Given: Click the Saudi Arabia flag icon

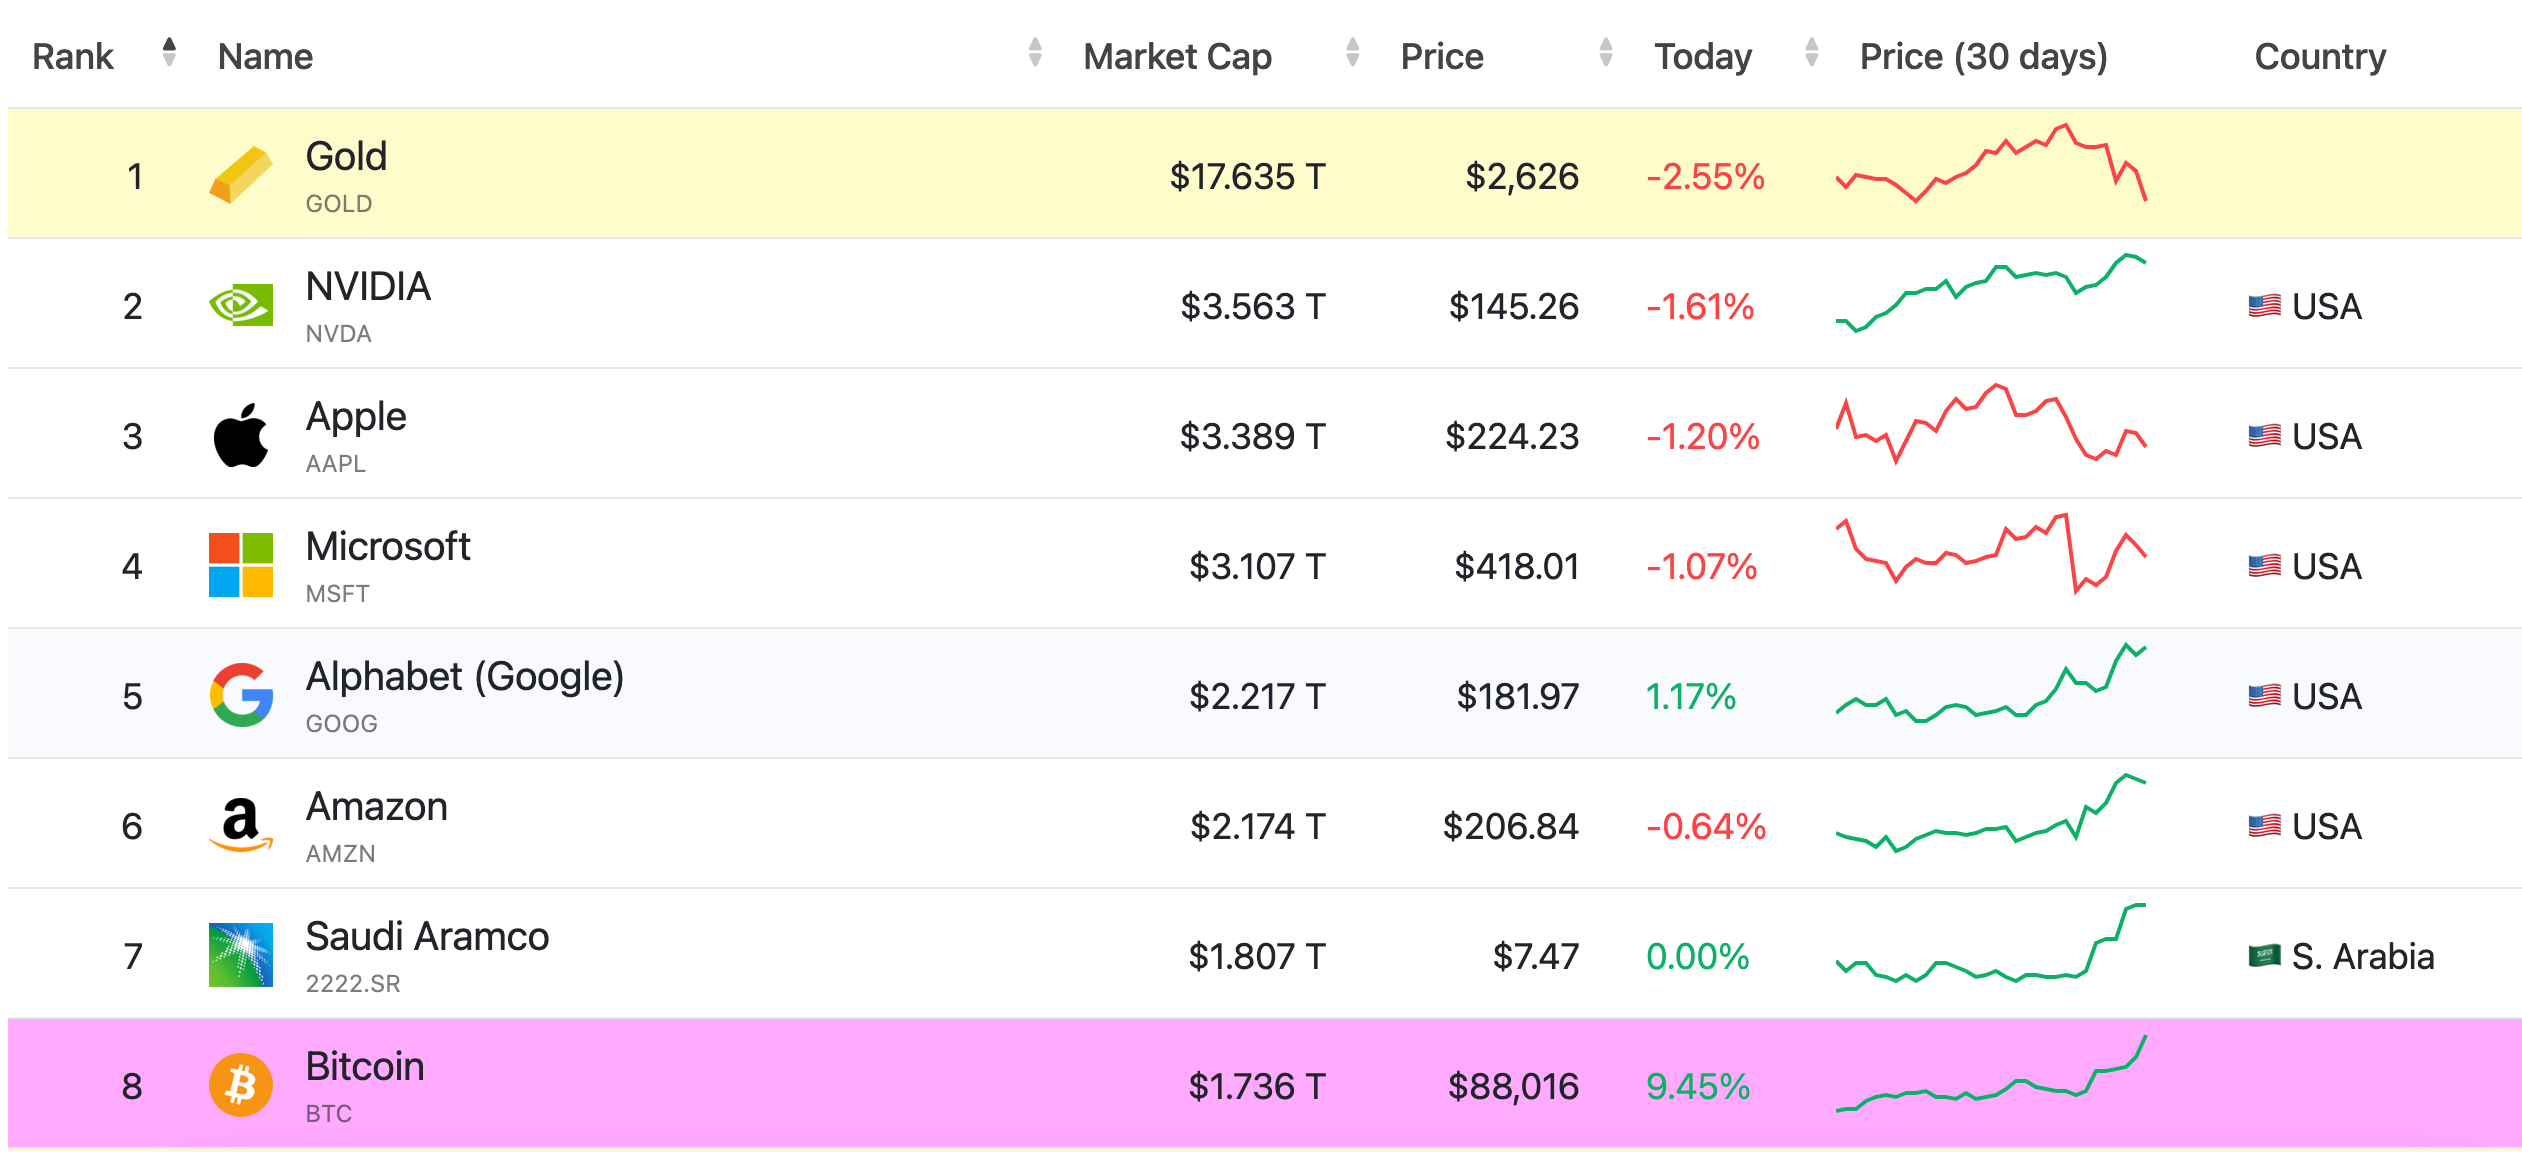Looking at the screenshot, I should coord(2264,956).
